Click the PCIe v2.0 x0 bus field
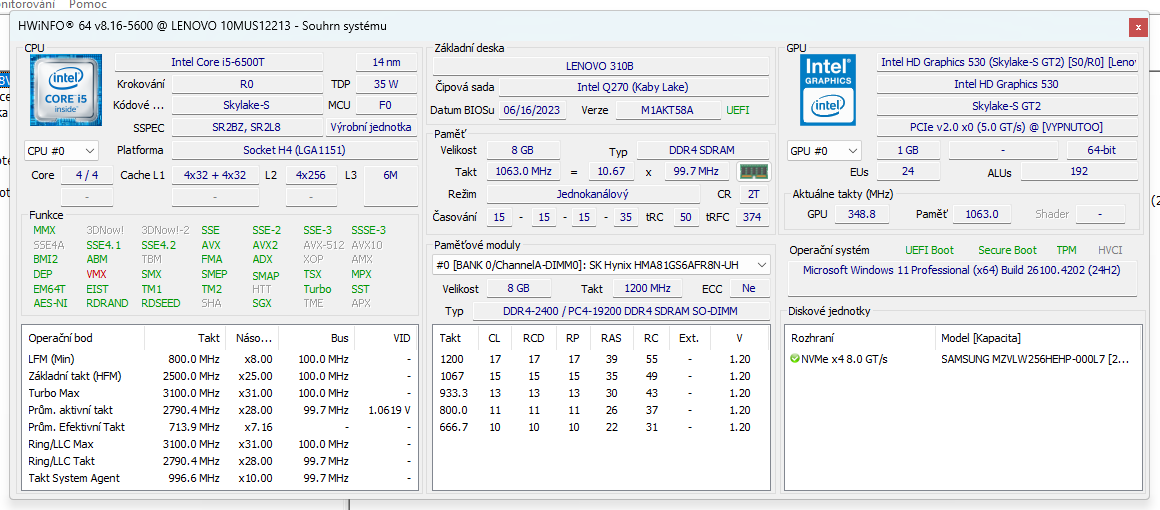This screenshot has height=510, width=1160. tap(1007, 127)
